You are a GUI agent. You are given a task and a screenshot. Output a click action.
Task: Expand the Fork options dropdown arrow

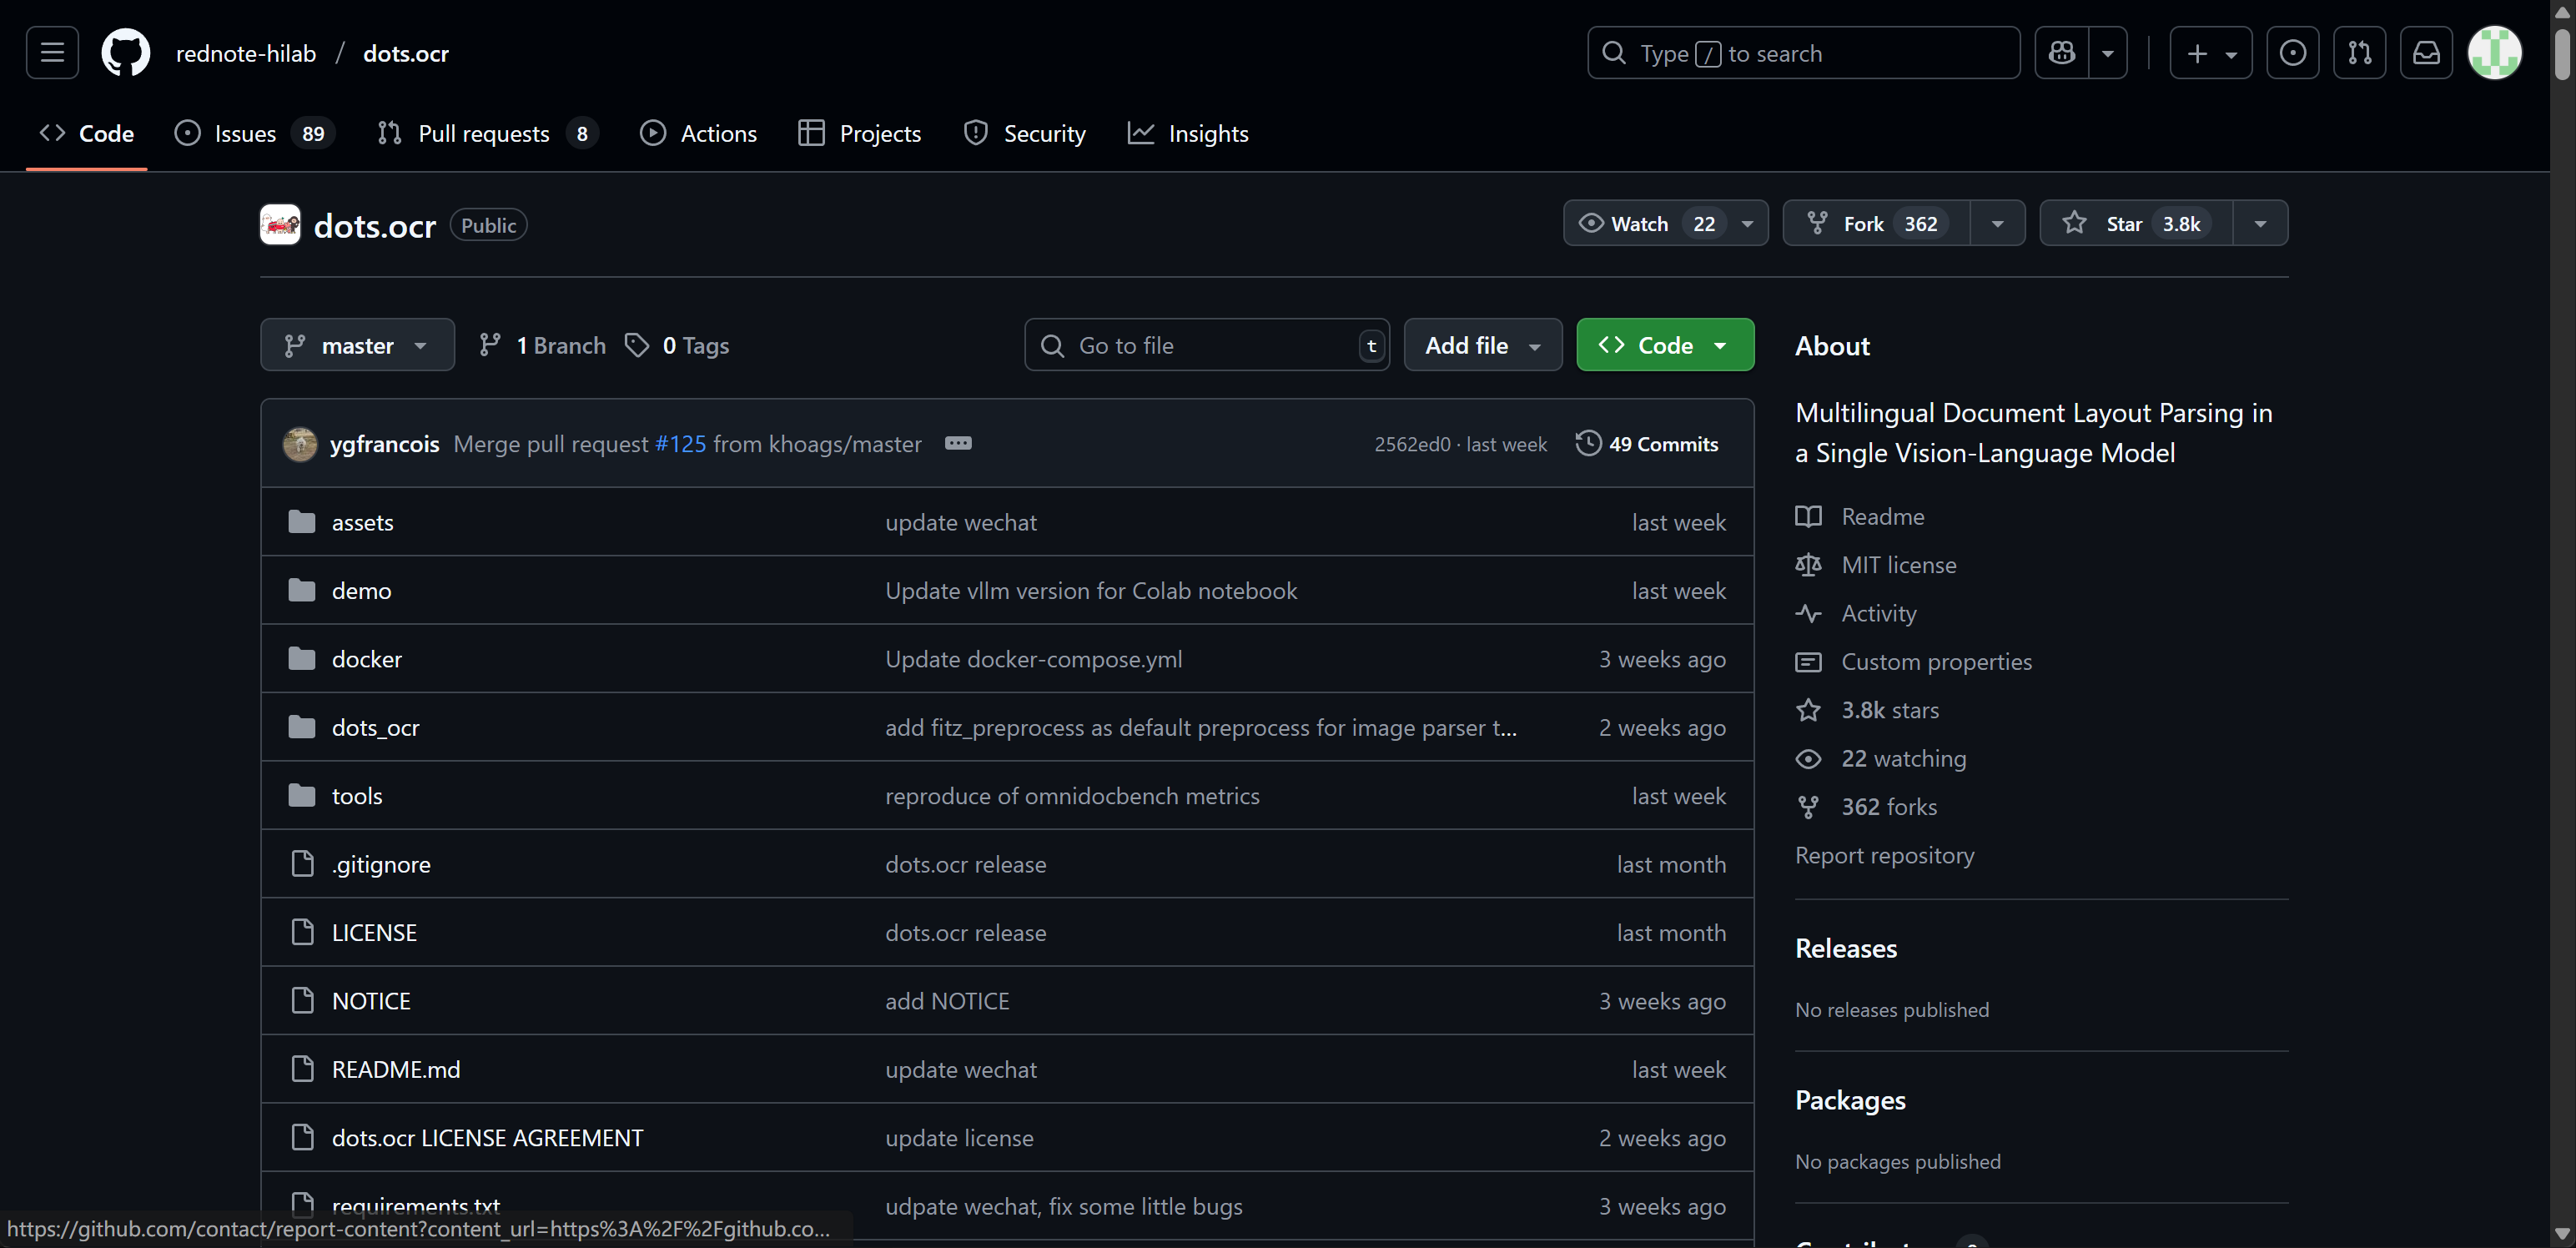click(x=1997, y=224)
